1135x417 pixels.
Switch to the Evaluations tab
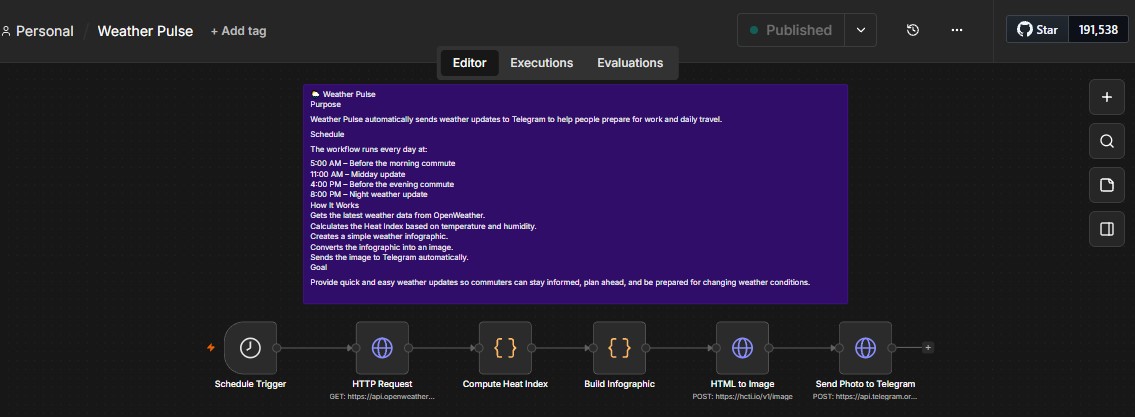(x=630, y=63)
